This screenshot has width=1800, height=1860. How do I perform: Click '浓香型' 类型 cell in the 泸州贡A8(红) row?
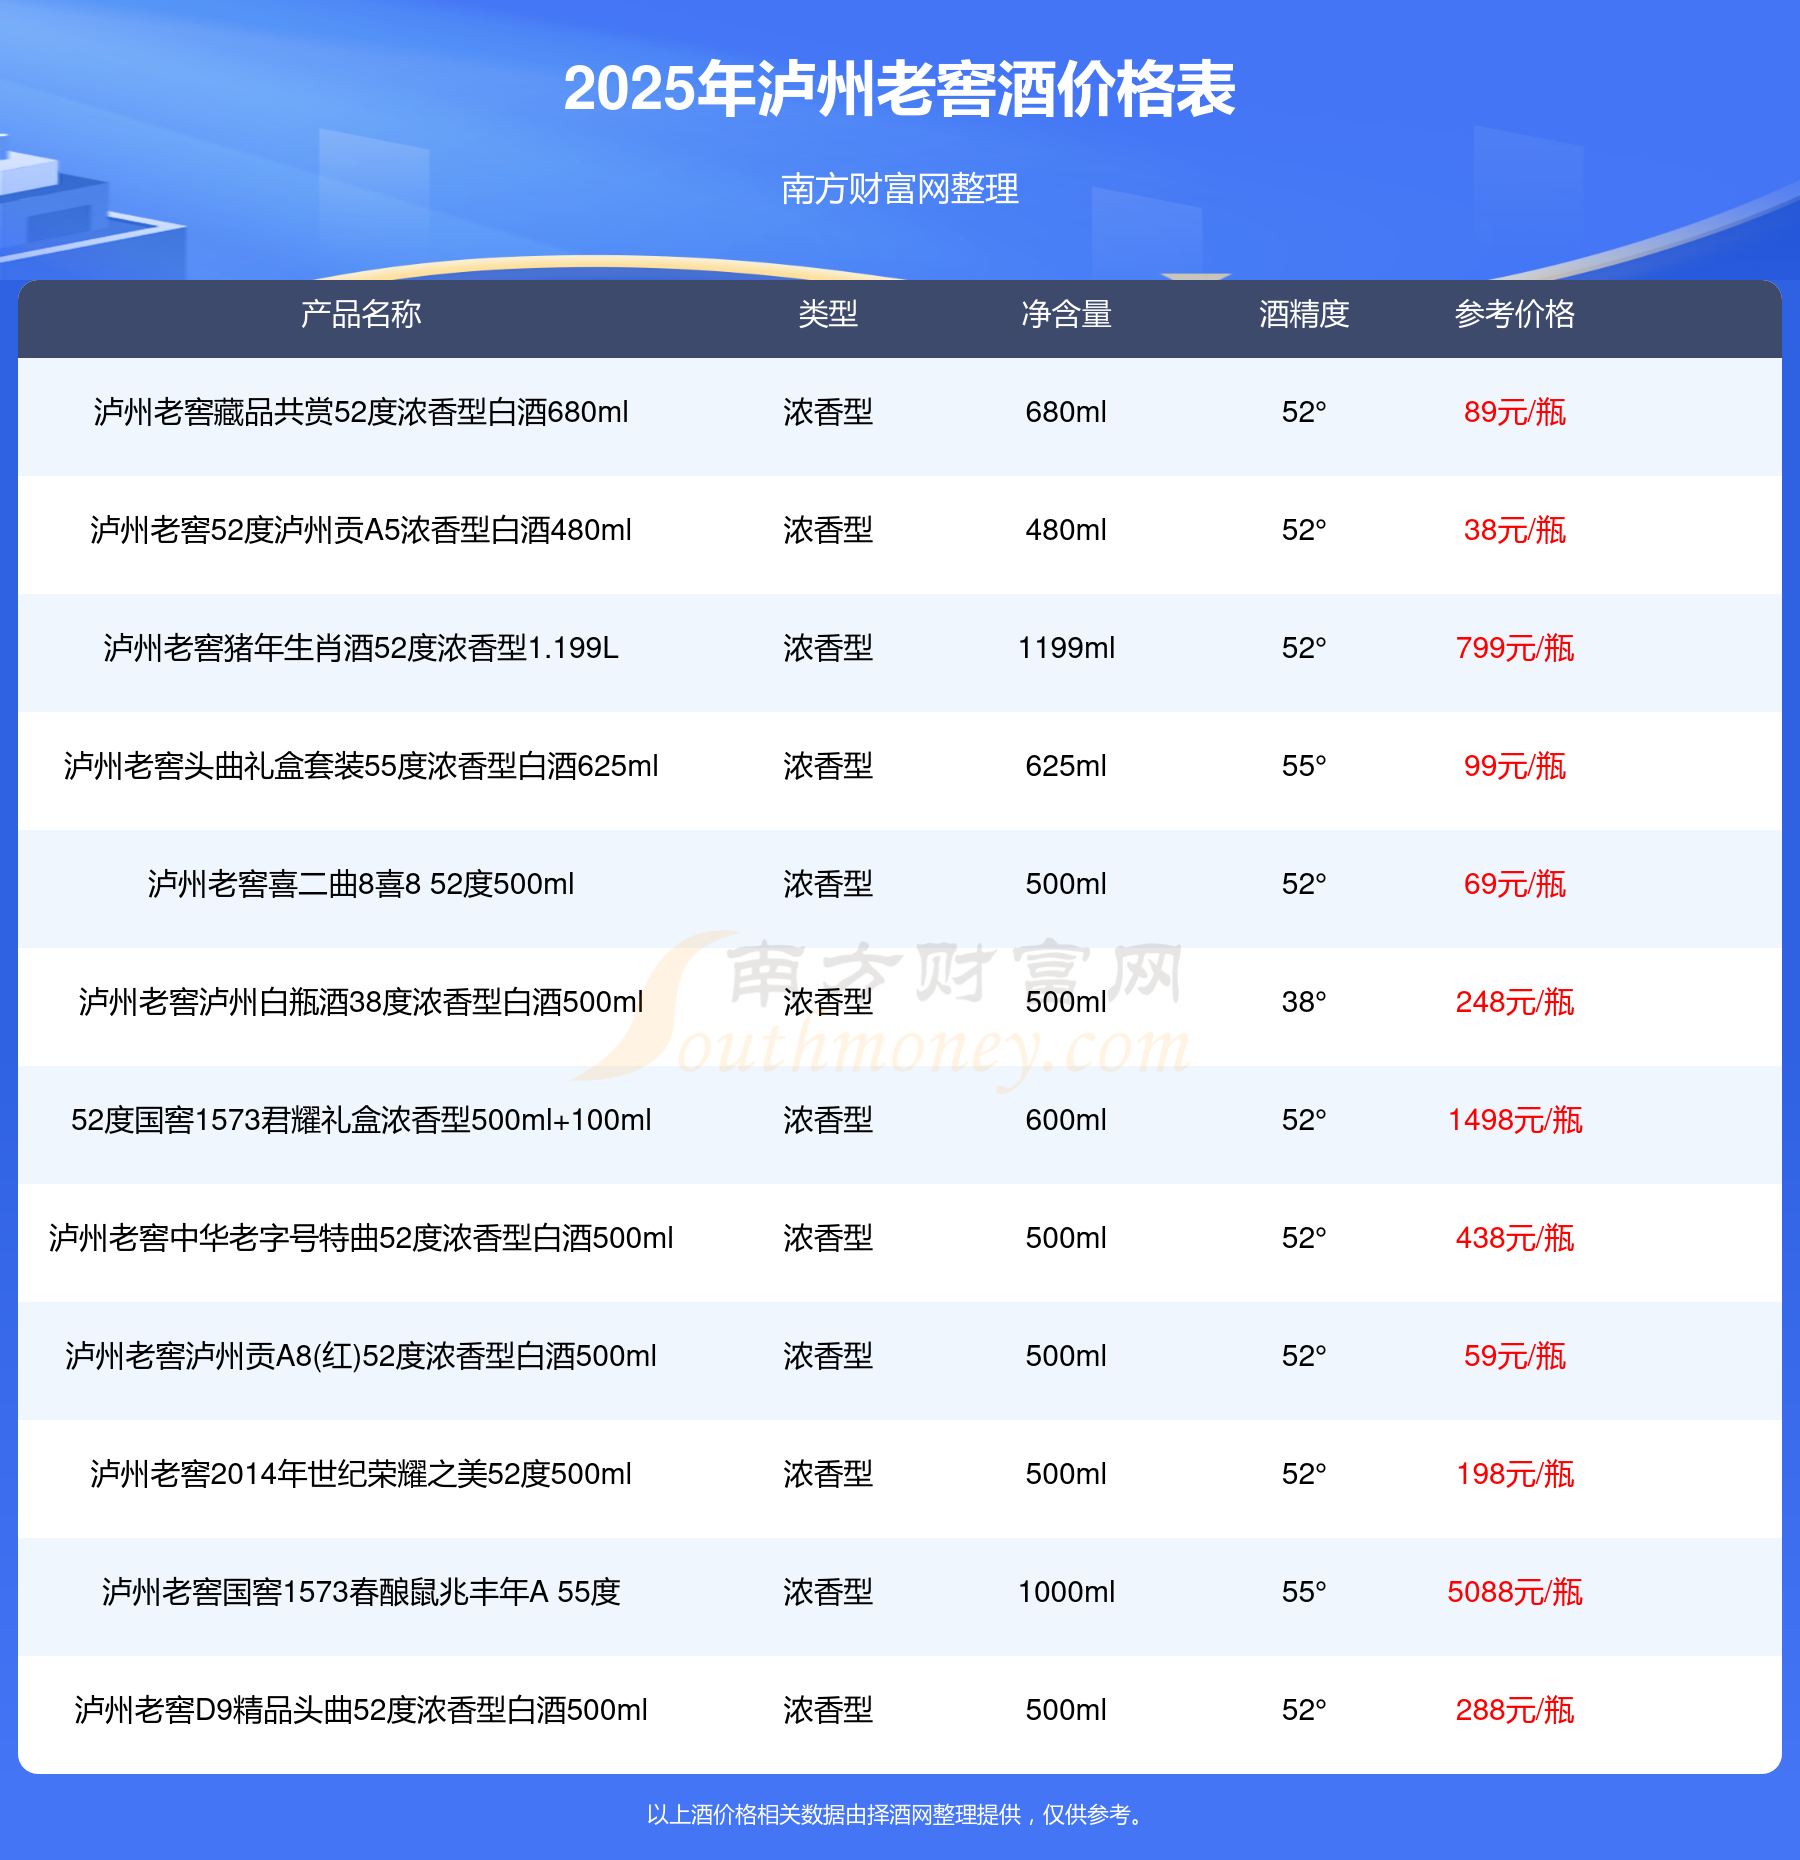point(828,1356)
